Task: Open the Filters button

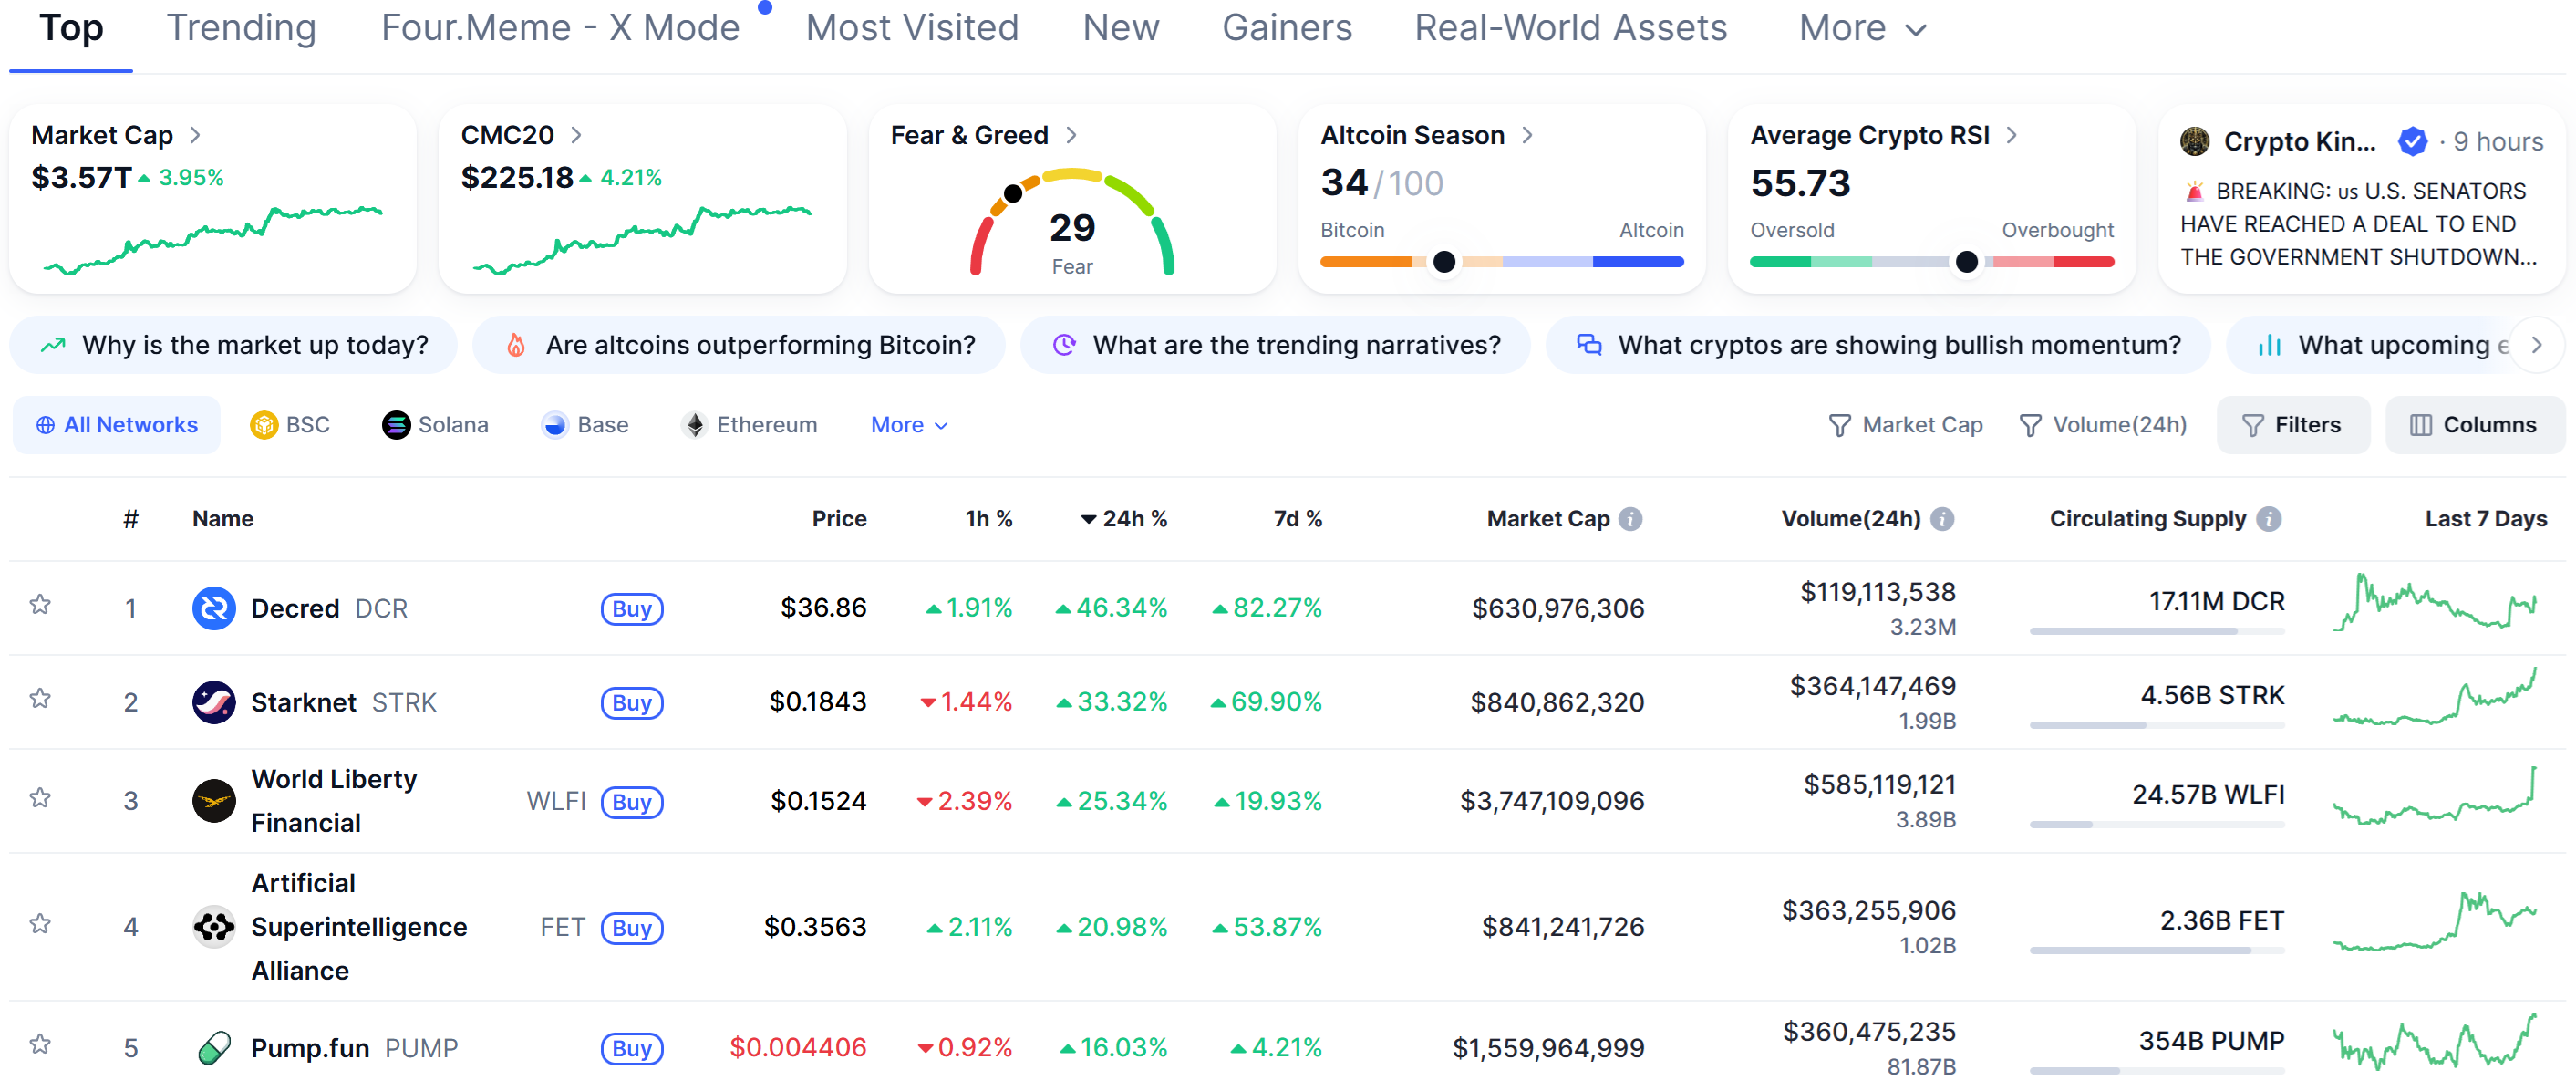Action: (x=2292, y=425)
